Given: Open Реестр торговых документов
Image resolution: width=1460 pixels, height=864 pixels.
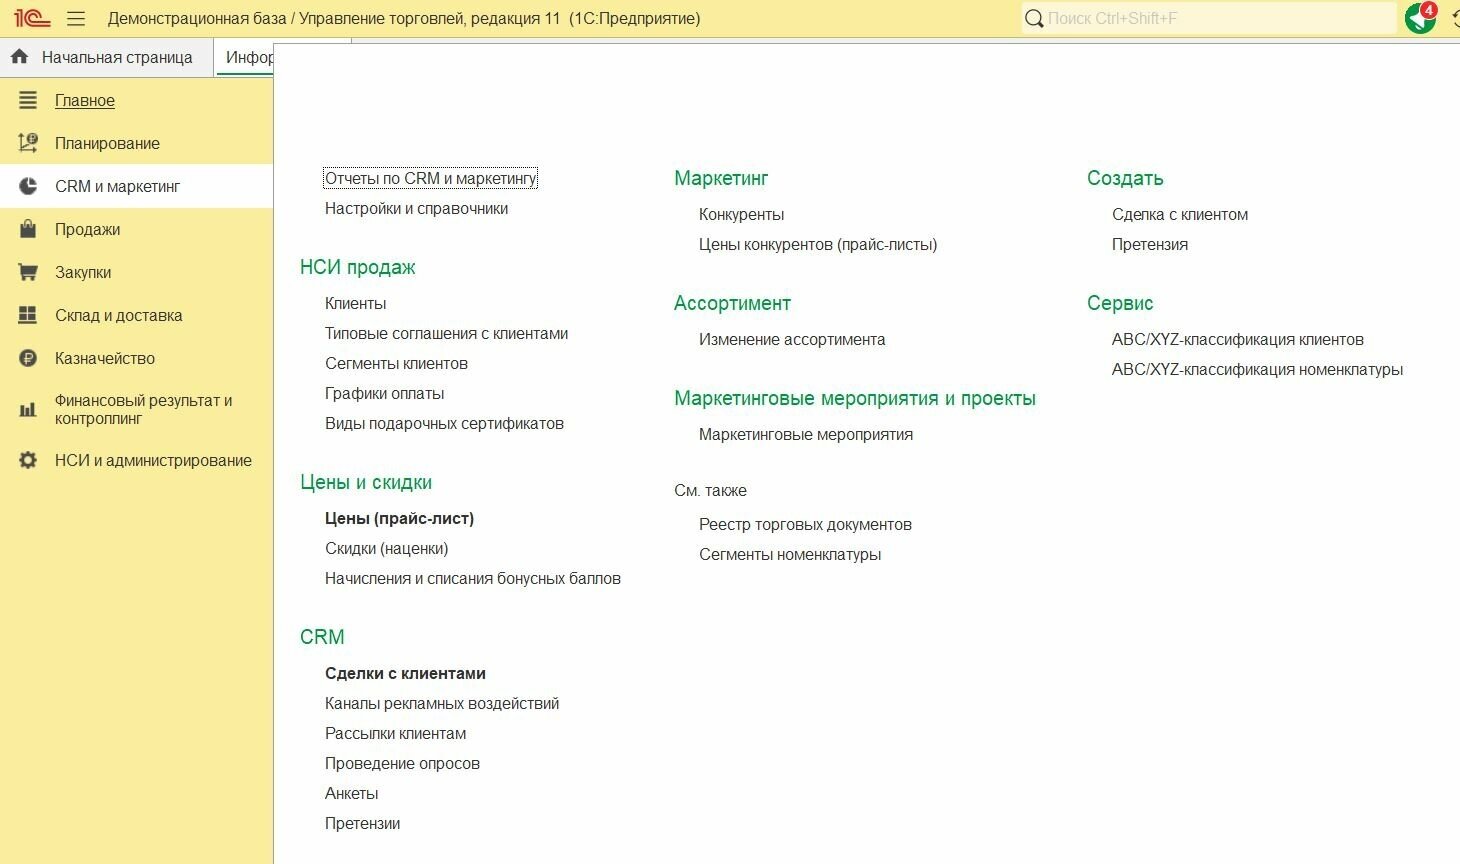Looking at the screenshot, I should (805, 524).
